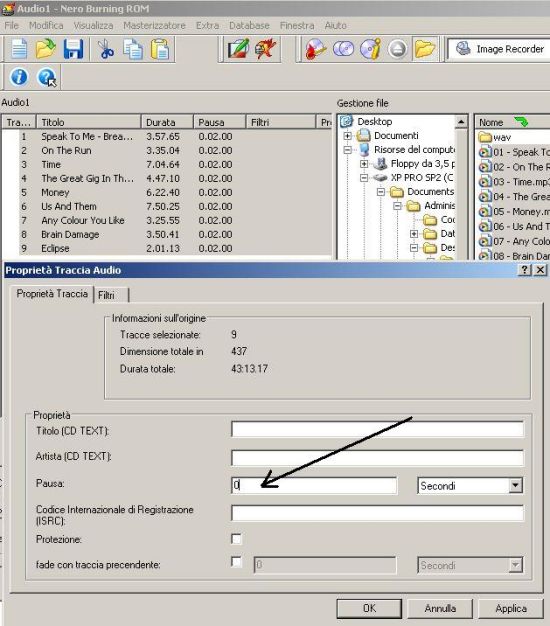Click the Copy icon in the toolbar
This screenshot has height=626, width=550.
[x=133, y=49]
